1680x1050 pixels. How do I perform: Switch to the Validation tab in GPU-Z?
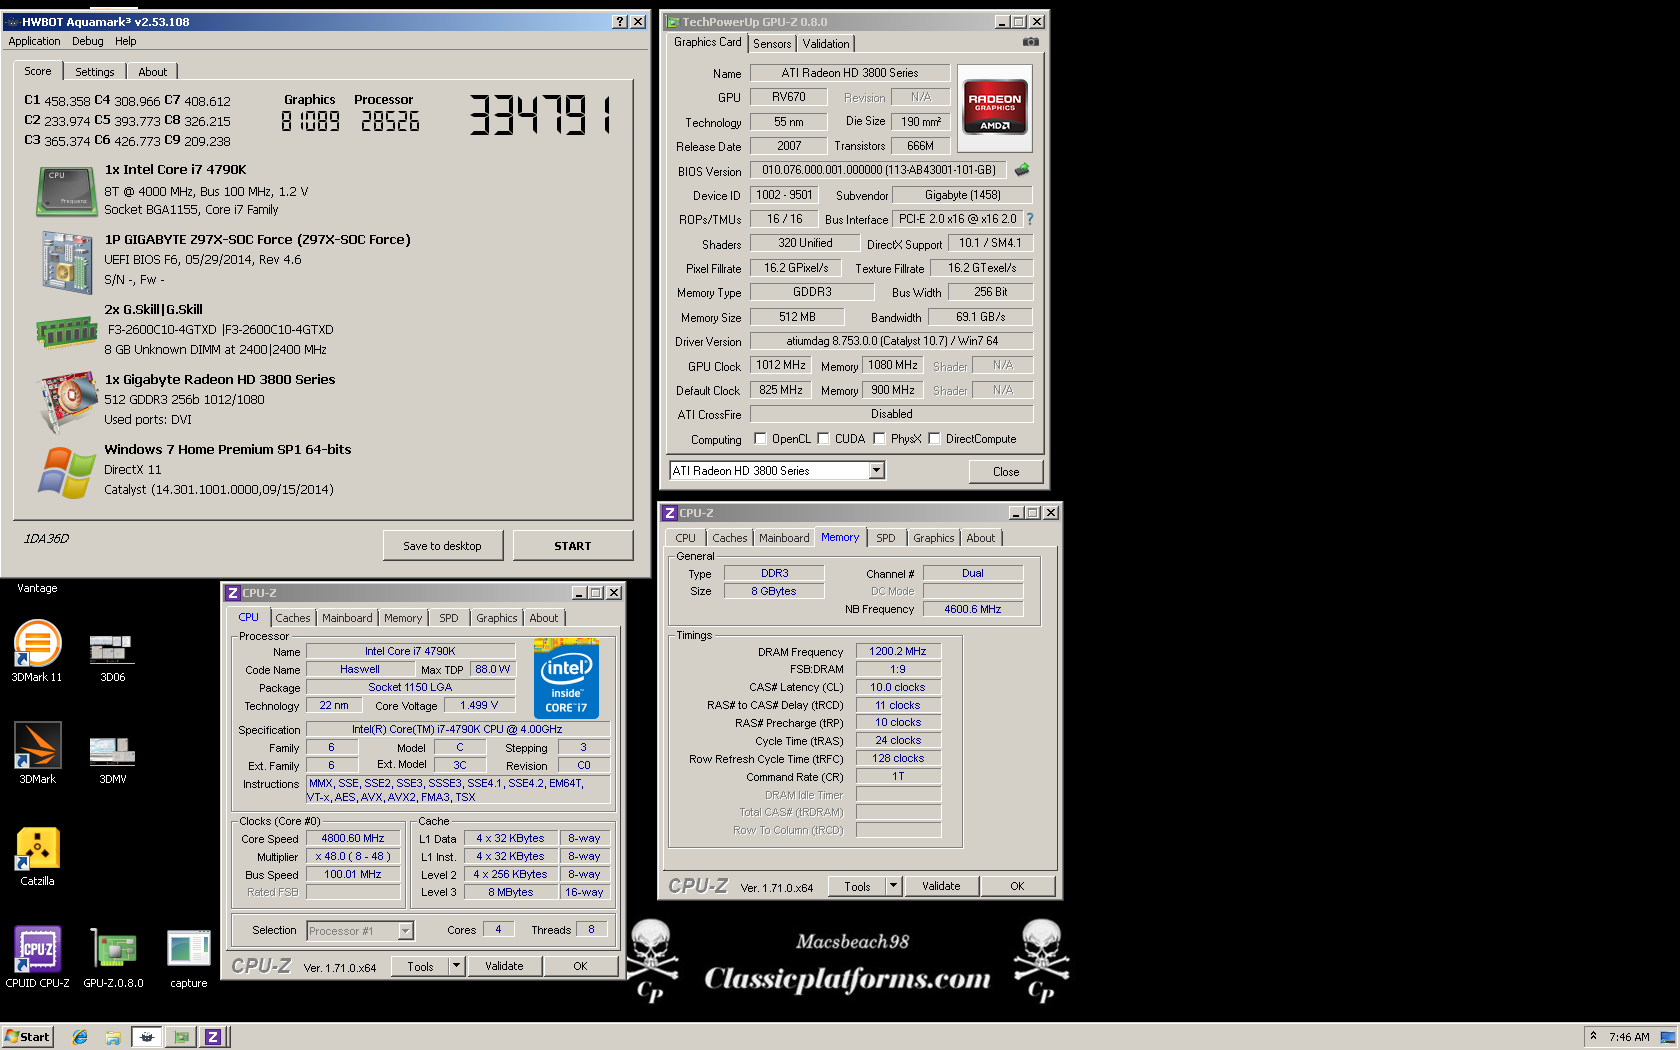(826, 43)
